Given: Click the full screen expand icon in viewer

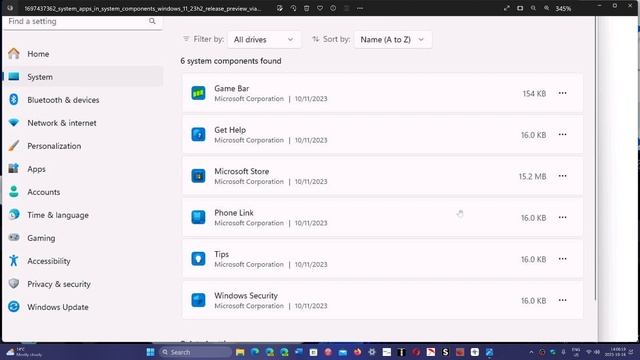Looking at the screenshot, I should tap(507, 8).
